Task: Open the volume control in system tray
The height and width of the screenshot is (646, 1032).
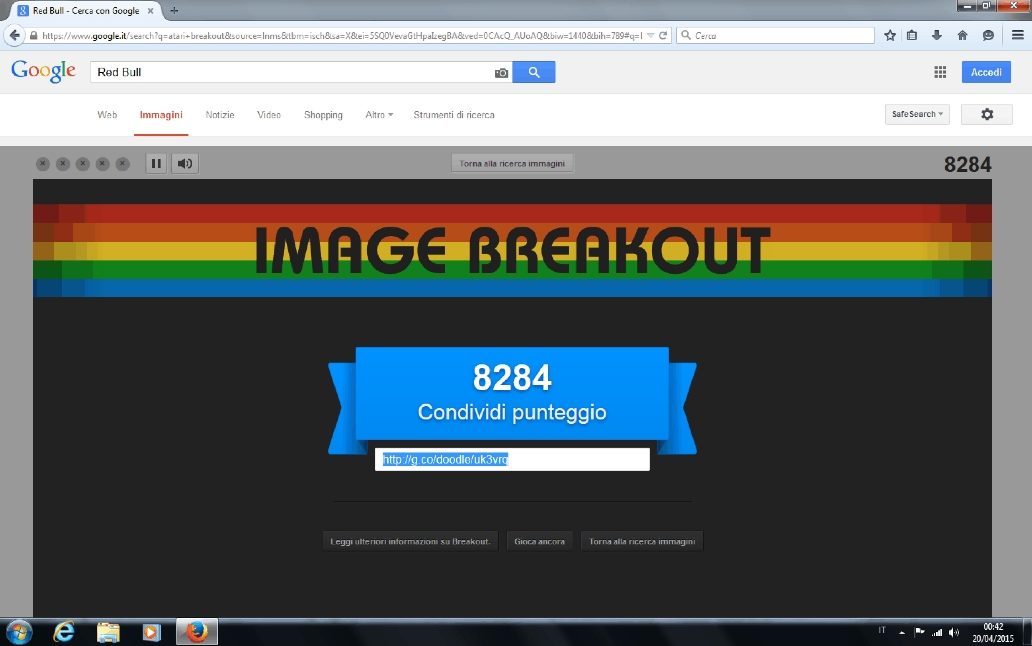Action: [954, 632]
